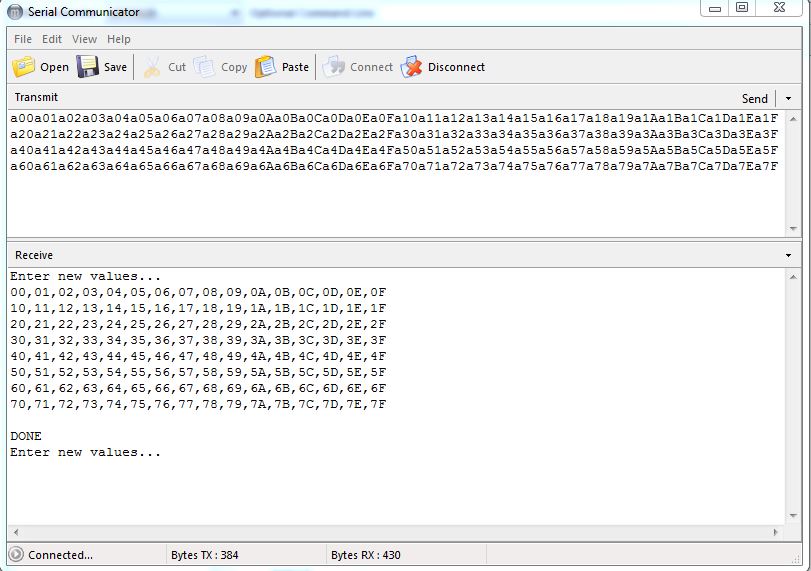Click the Copy pages icon
The width and height of the screenshot is (811, 571).
point(205,67)
